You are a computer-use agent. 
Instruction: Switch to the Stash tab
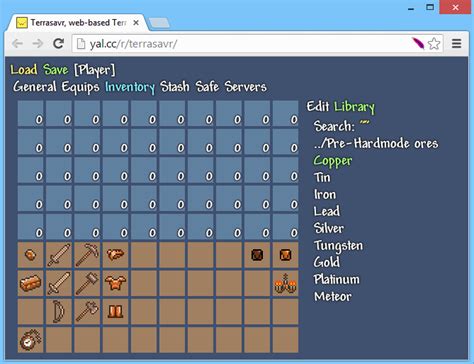(175, 87)
